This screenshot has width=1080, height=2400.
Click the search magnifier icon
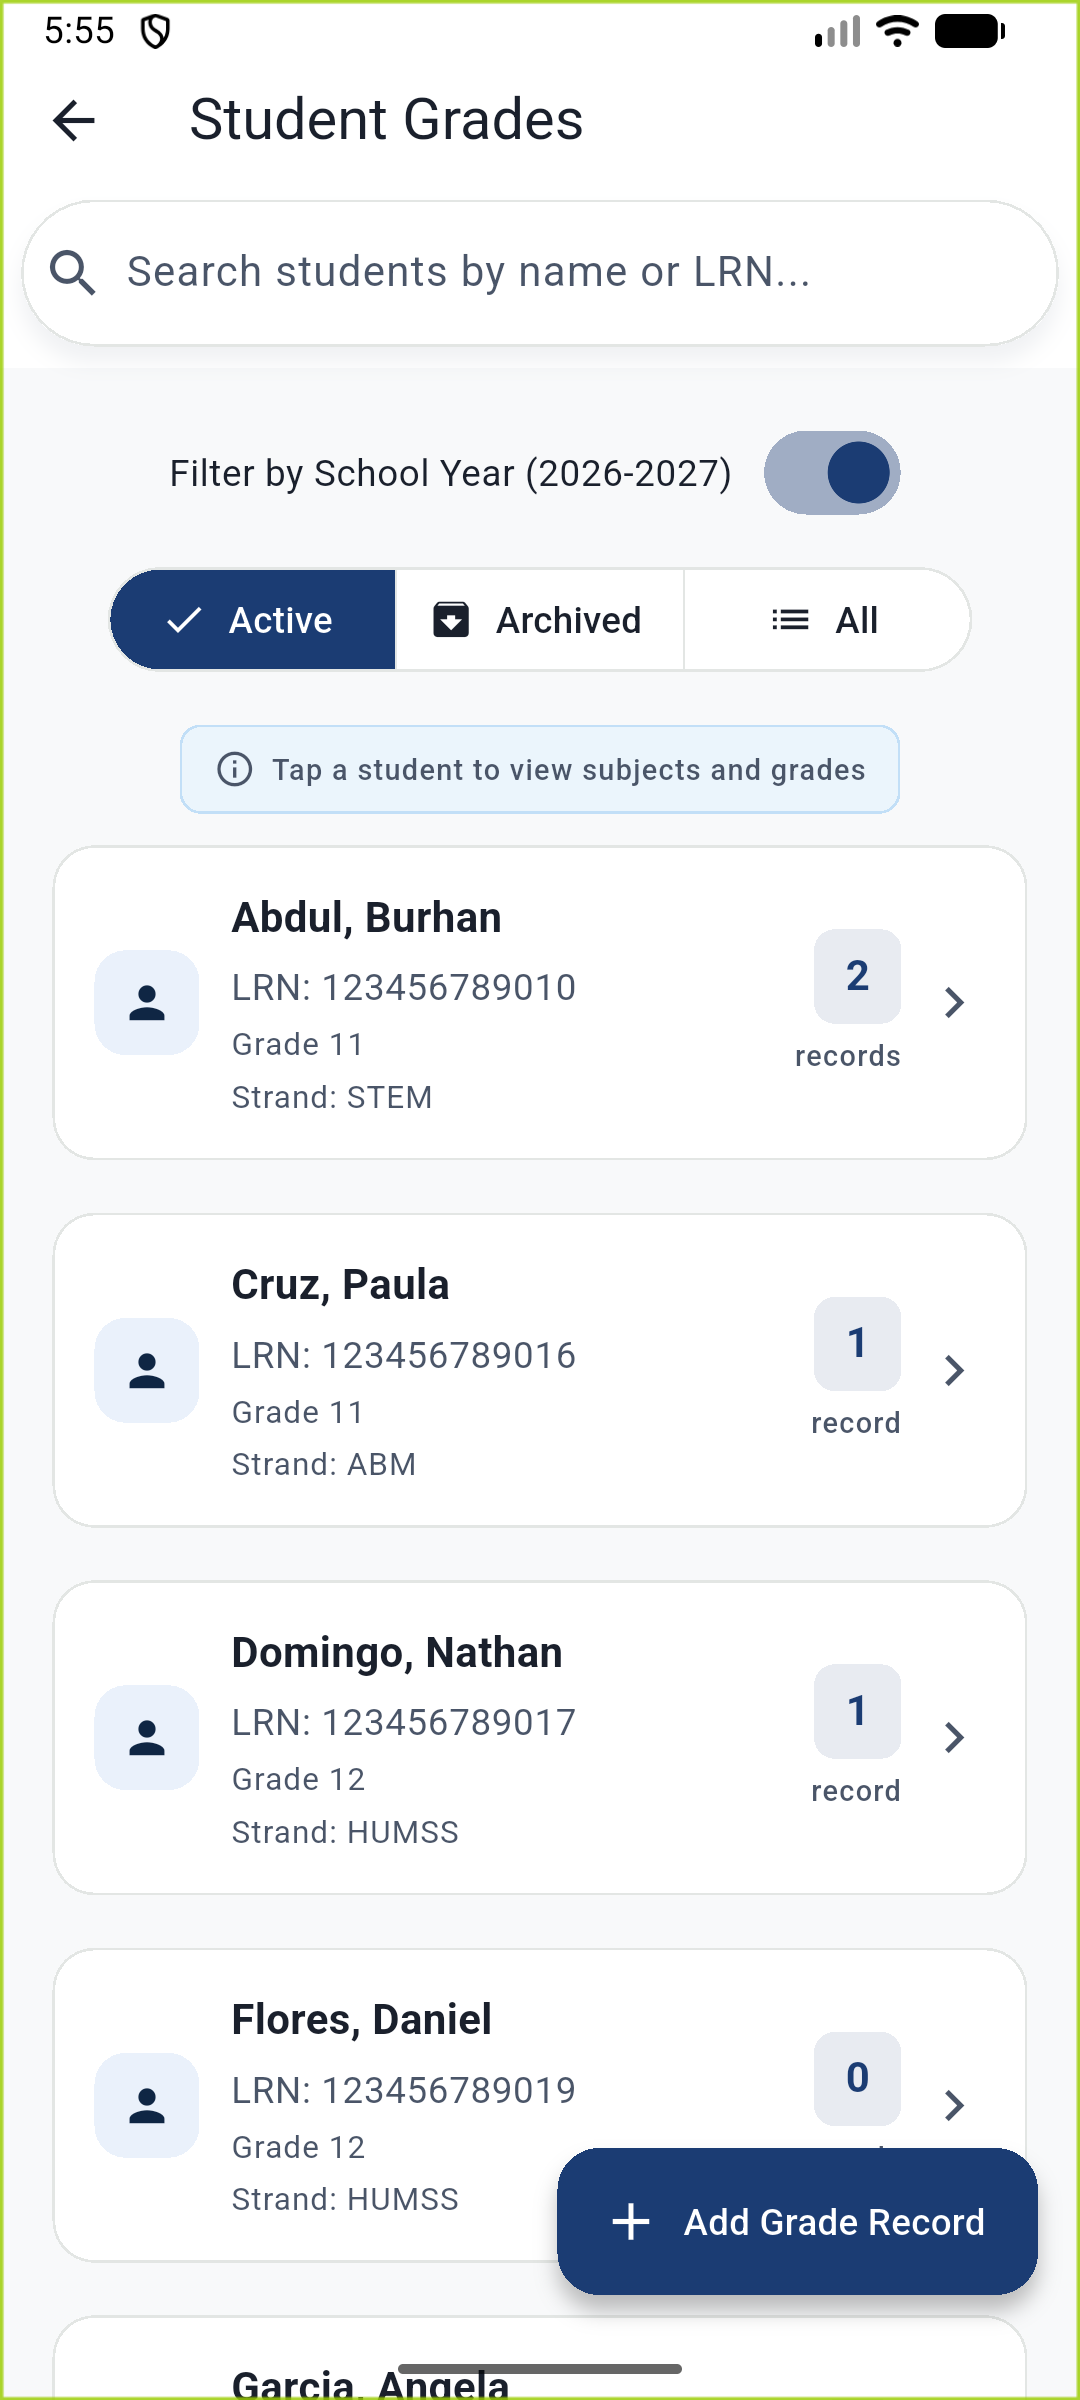73,273
